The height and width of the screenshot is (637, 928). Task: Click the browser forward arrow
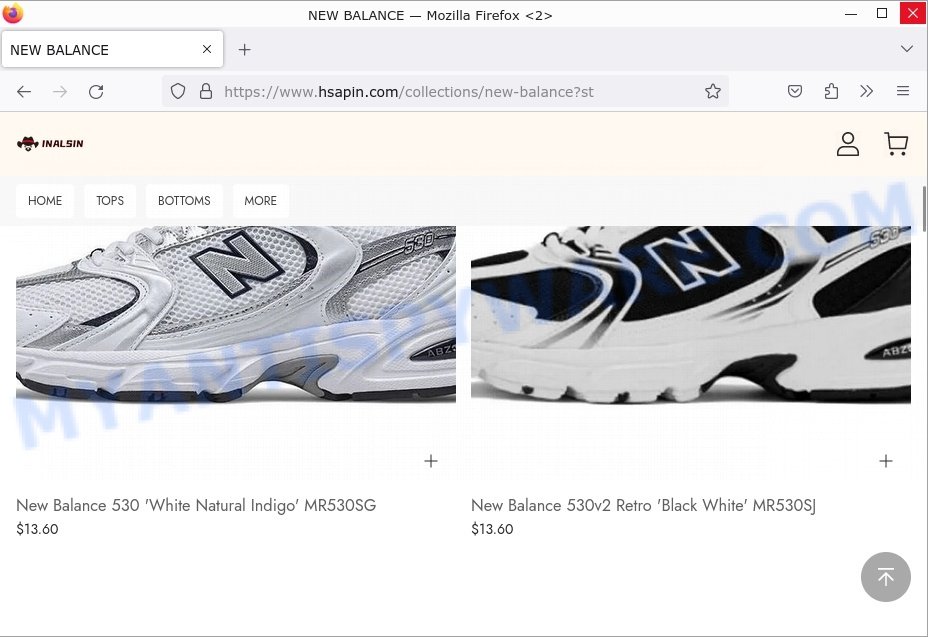[x=60, y=92]
